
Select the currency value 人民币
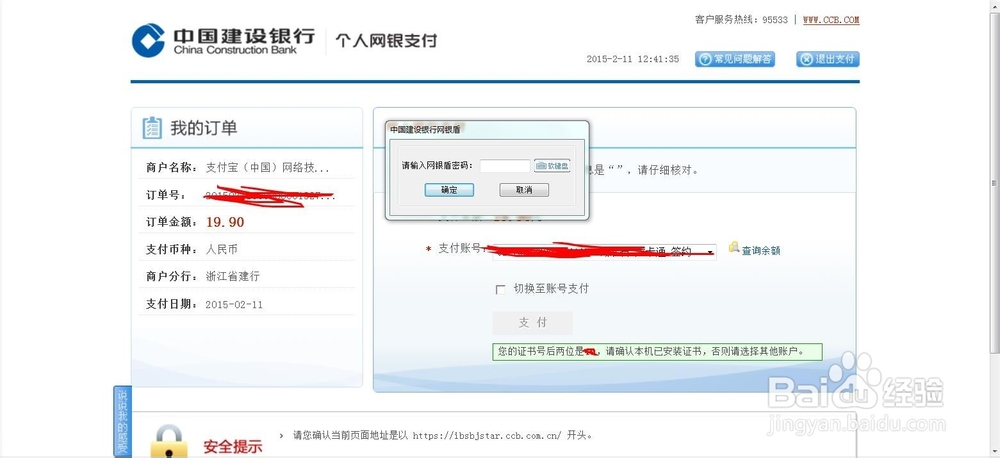(x=221, y=249)
